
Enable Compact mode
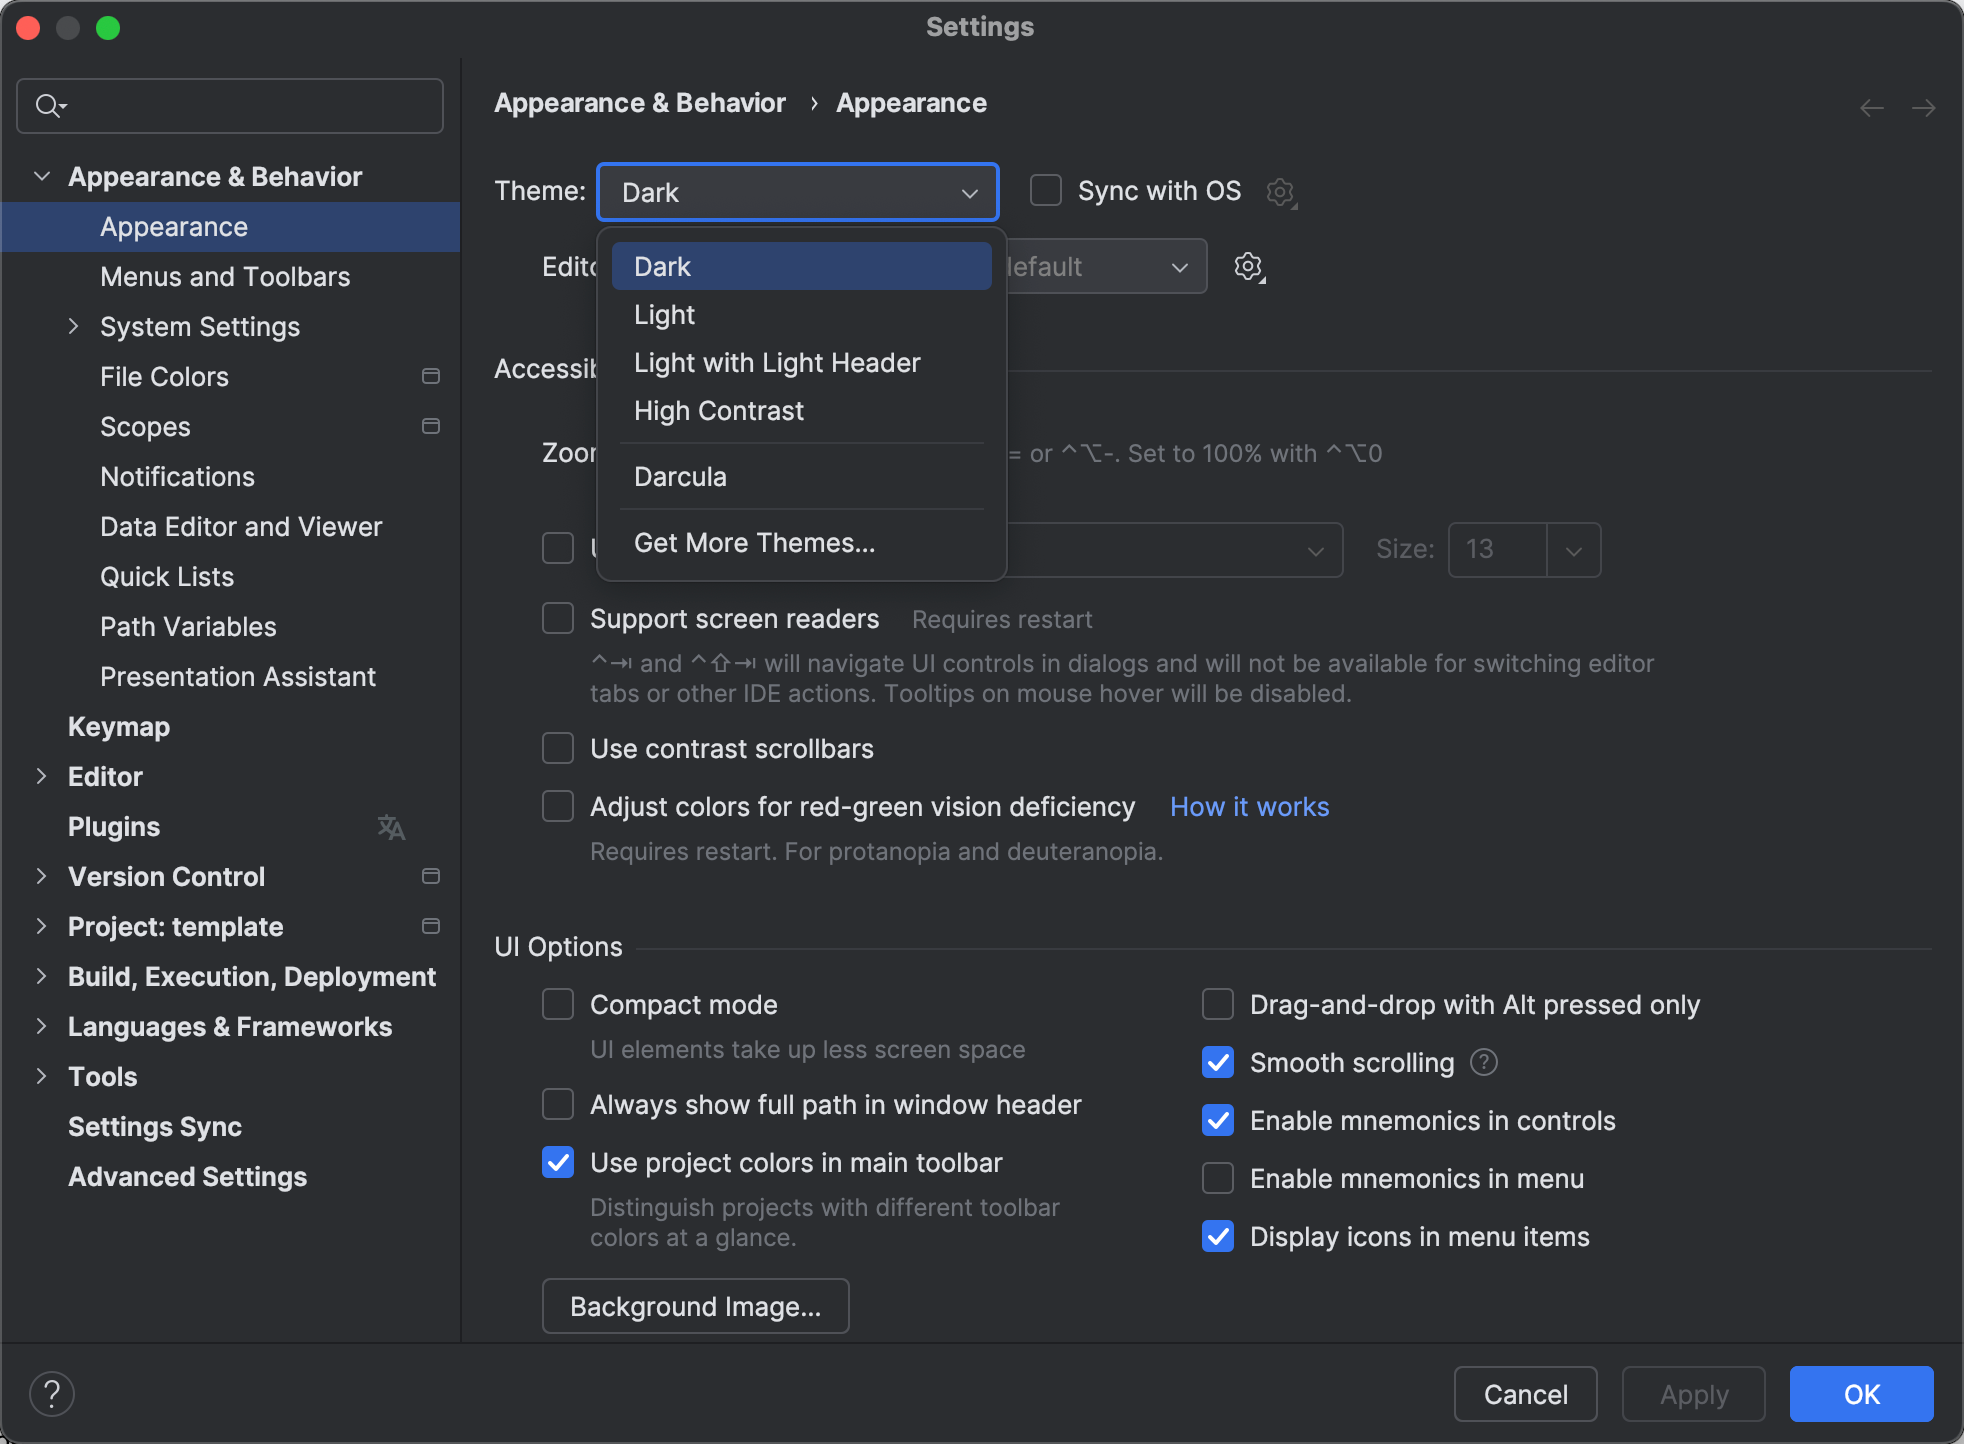(x=558, y=1004)
